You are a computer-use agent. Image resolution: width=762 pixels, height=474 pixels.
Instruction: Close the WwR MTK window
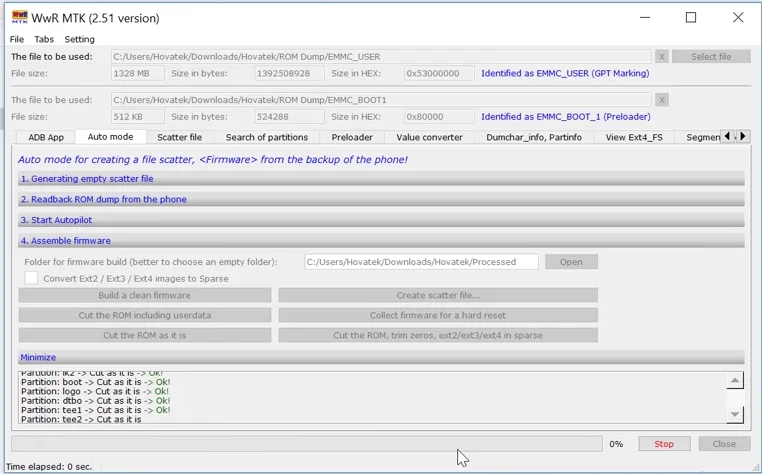click(x=738, y=18)
